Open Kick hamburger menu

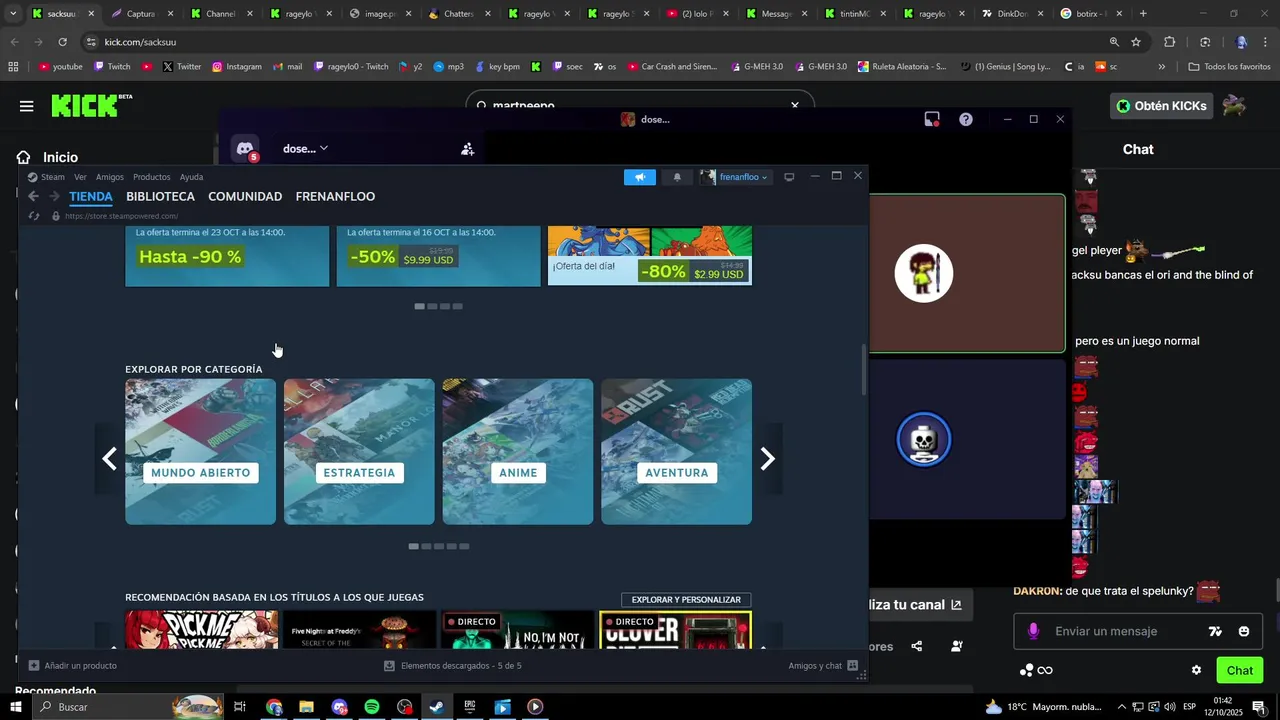tap(27, 106)
